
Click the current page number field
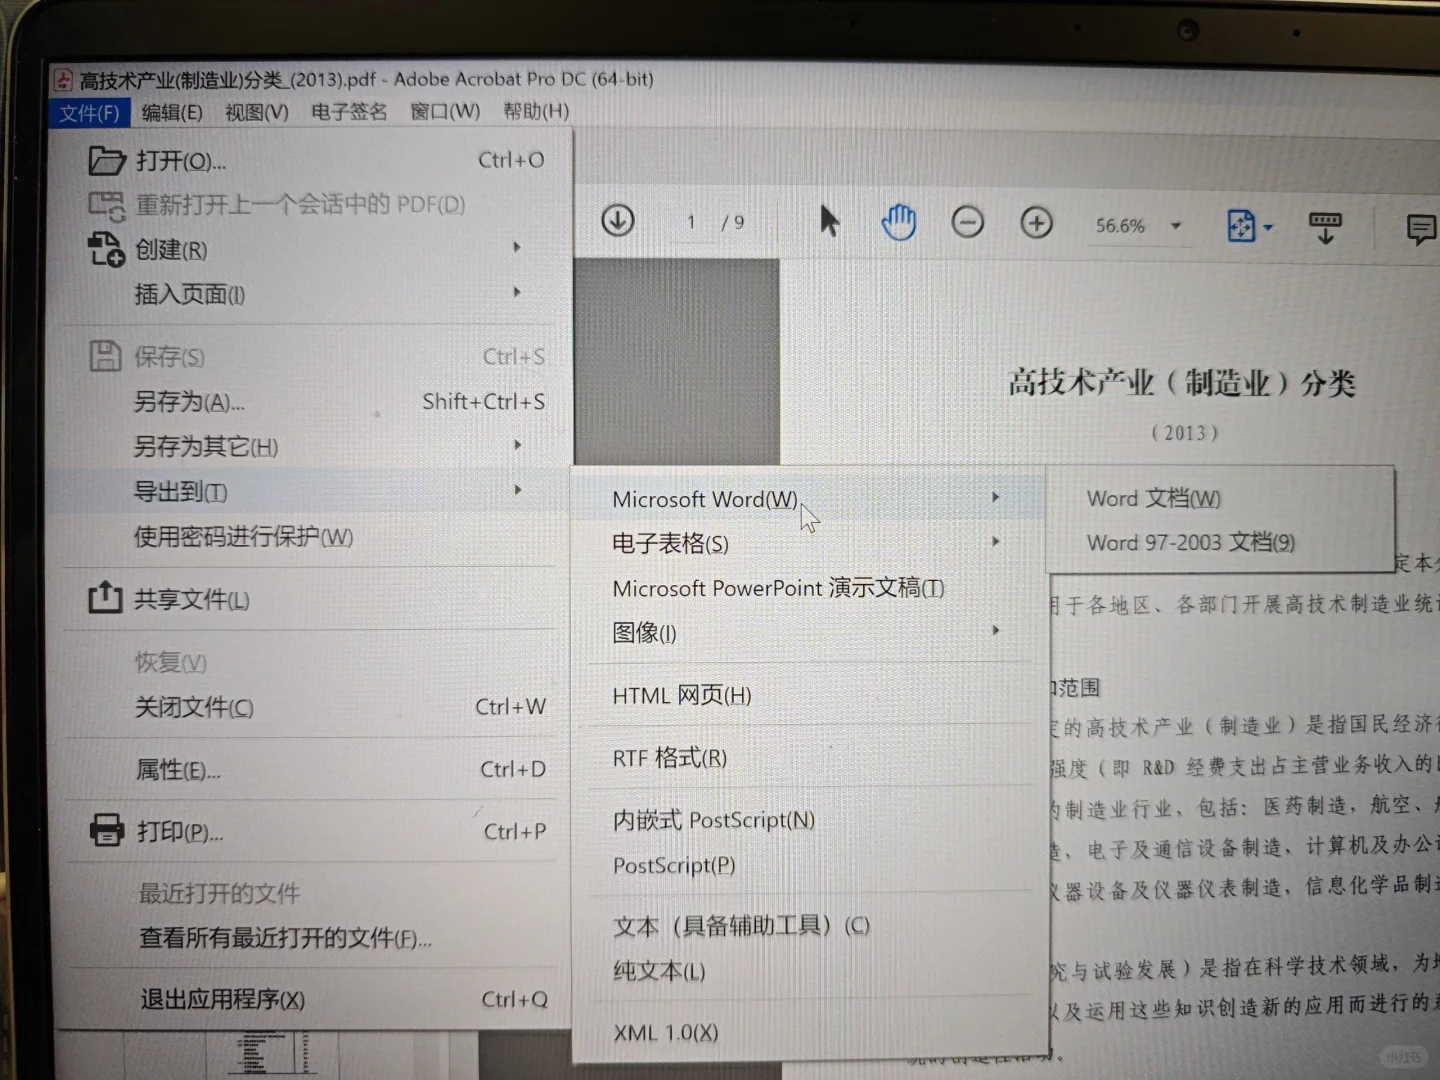(x=692, y=221)
